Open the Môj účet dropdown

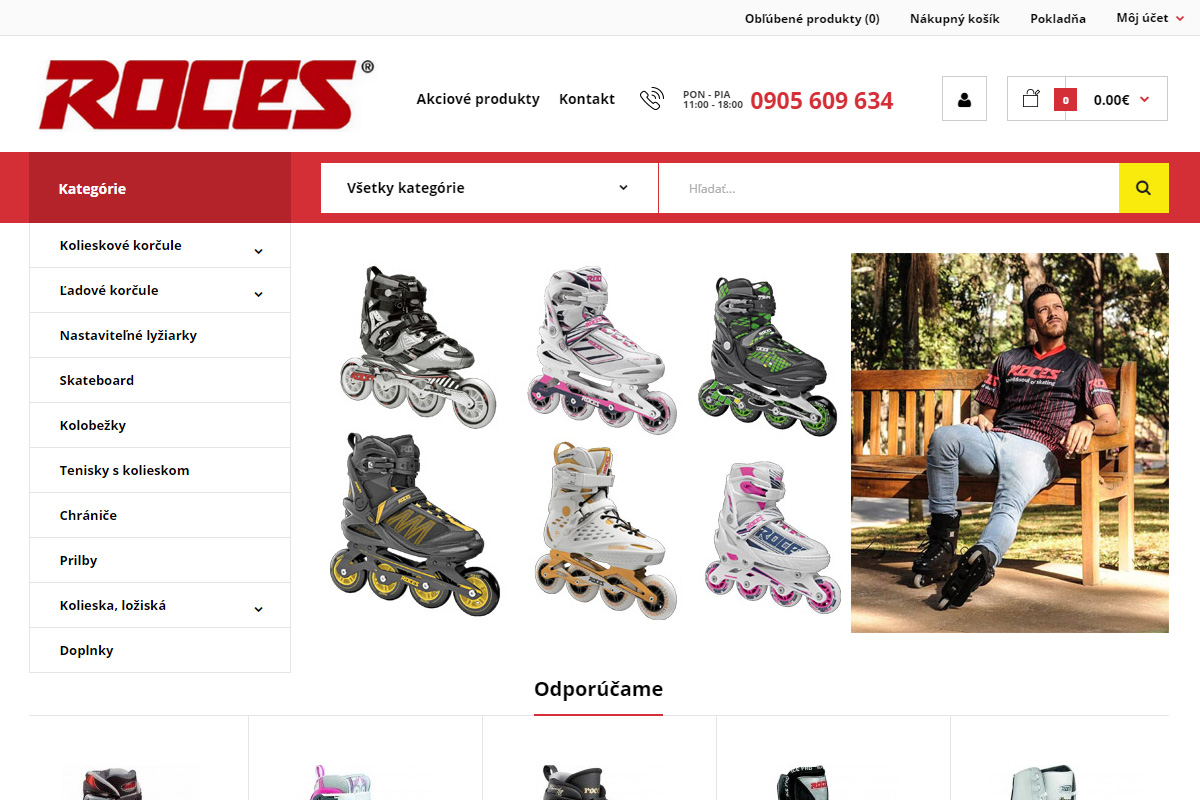(x=1150, y=18)
